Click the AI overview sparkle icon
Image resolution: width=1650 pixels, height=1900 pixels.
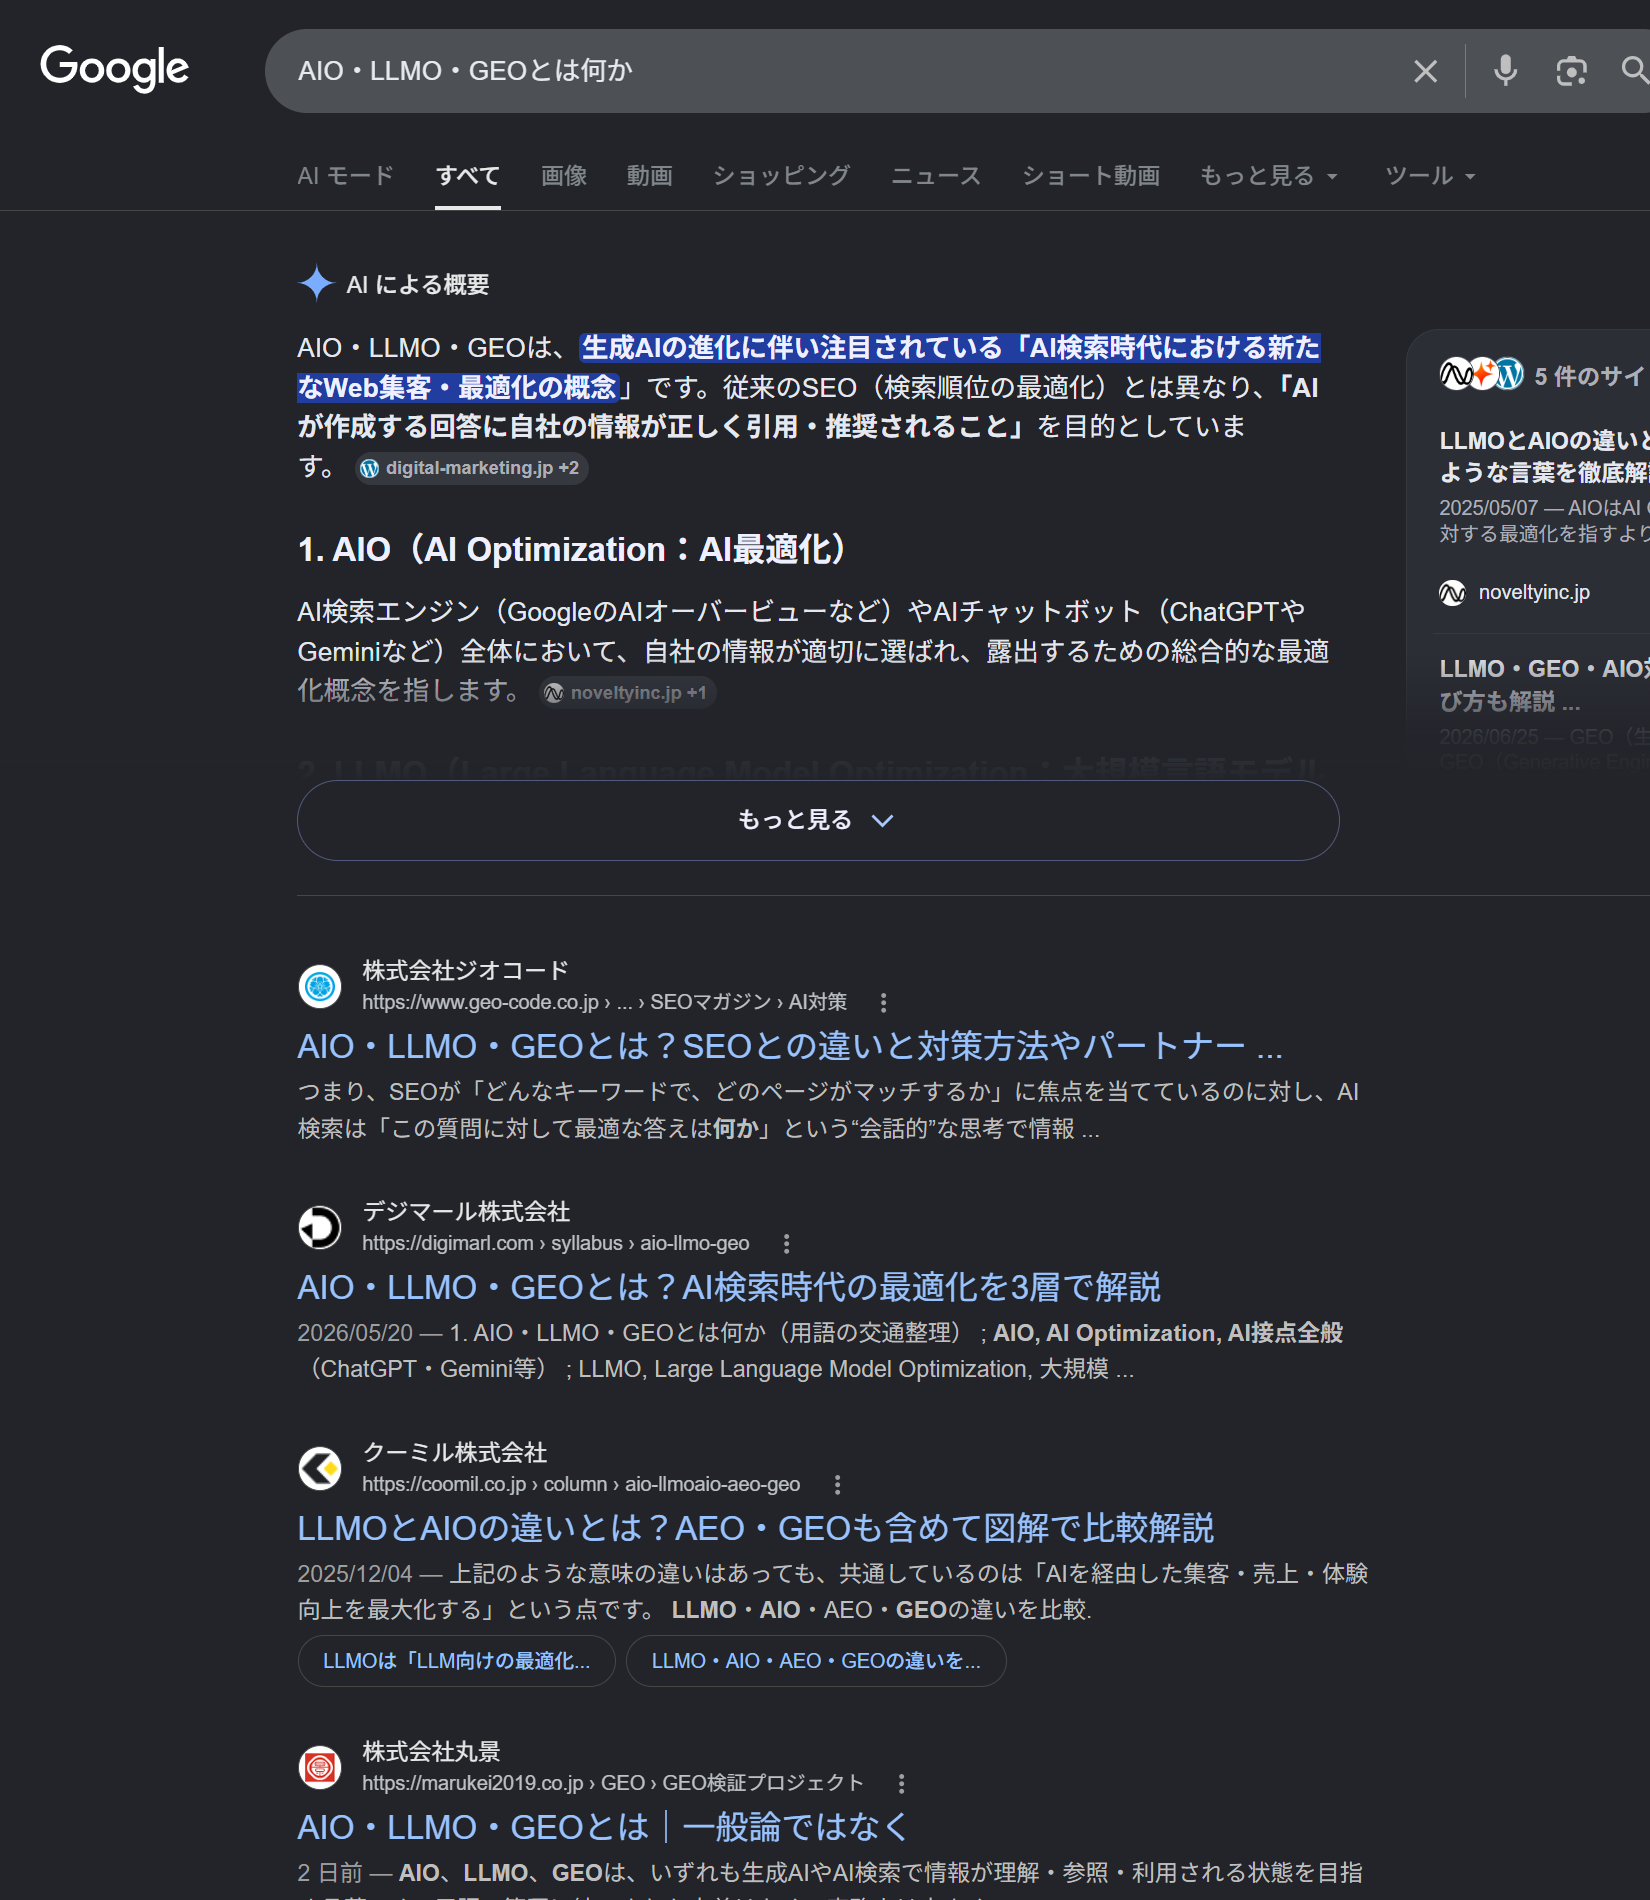coord(316,284)
